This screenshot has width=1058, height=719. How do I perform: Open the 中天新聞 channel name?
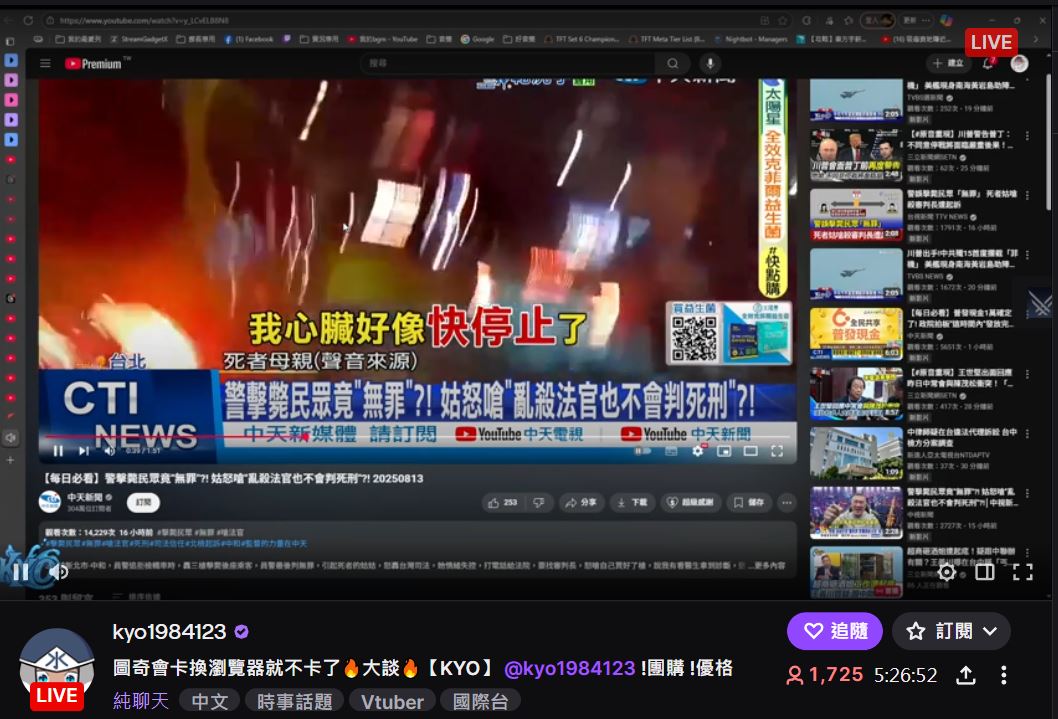pyautogui.click(x=85, y=497)
